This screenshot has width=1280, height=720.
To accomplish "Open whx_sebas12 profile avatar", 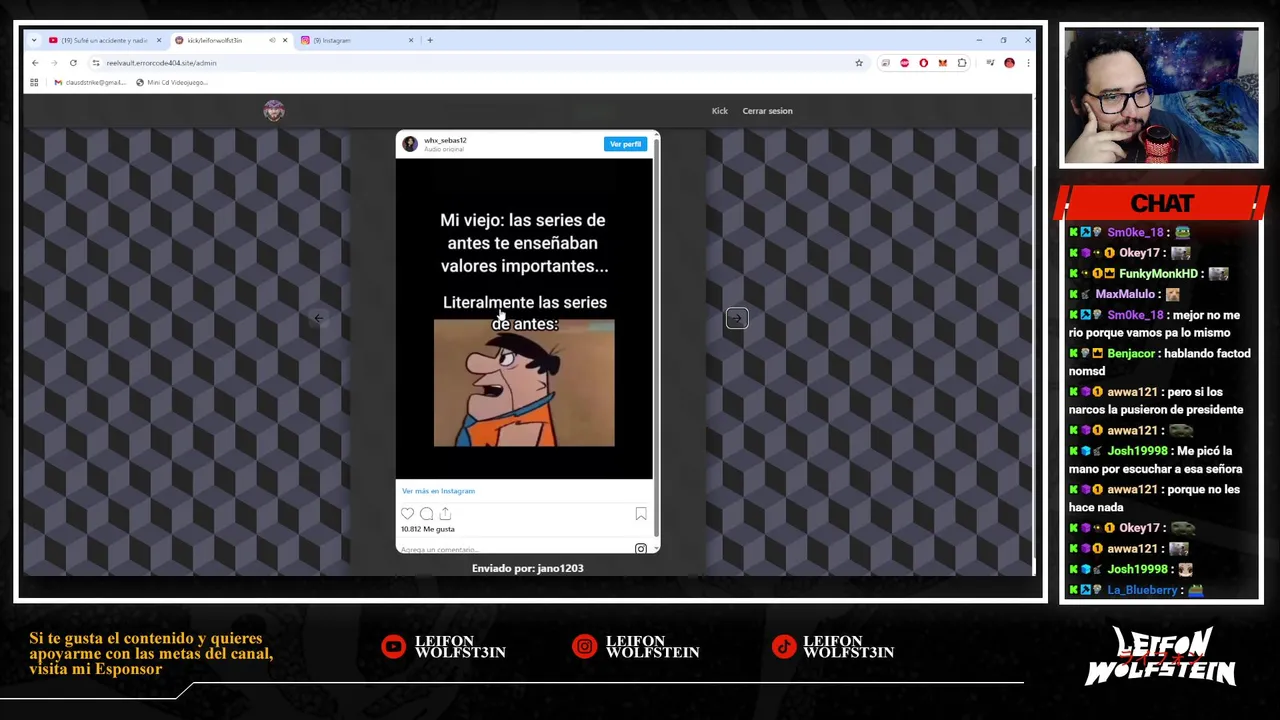I will pyautogui.click(x=409, y=144).
